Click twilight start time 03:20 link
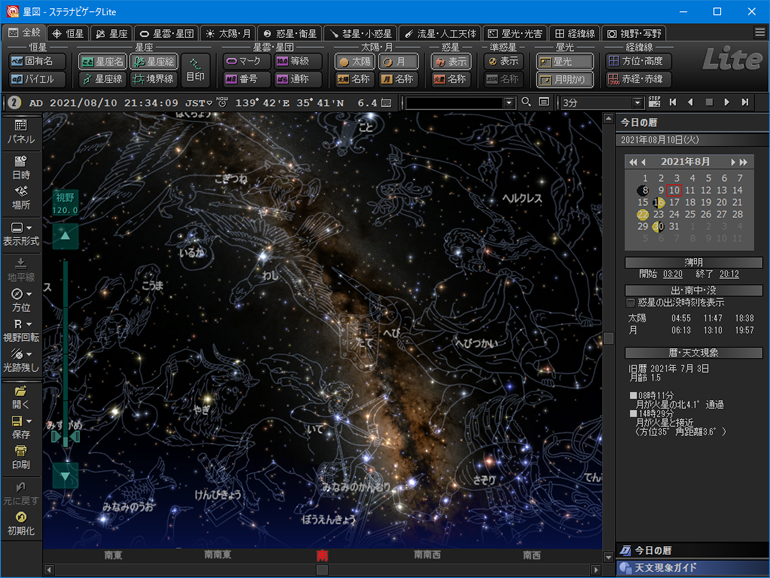 point(672,274)
